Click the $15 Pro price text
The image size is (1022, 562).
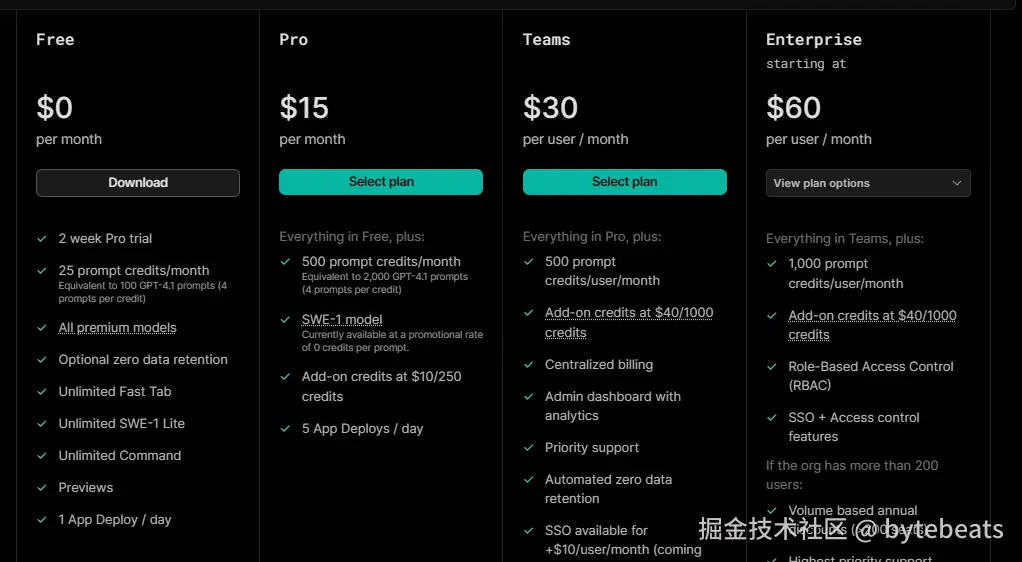point(304,107)
